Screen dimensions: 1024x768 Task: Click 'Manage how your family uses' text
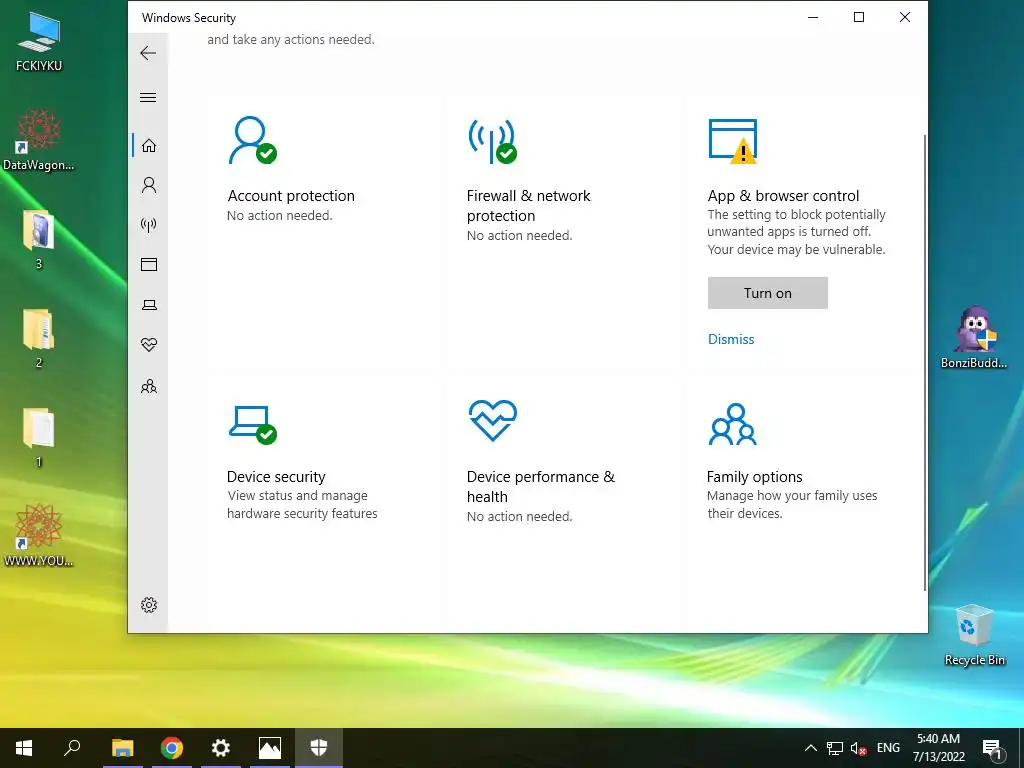(x=792, y=496)
